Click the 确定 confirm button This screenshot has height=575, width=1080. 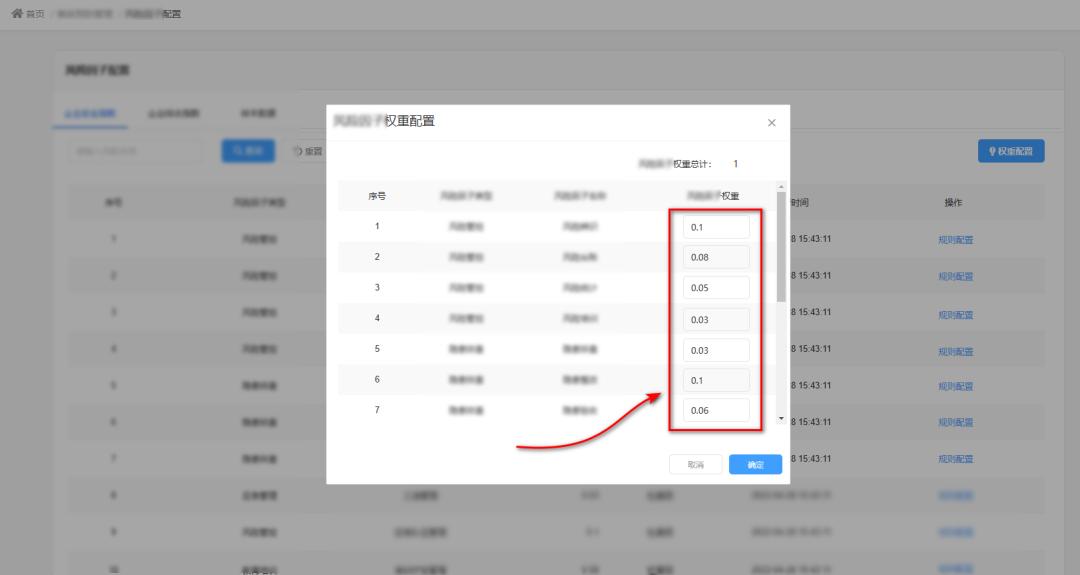point(756,465)
